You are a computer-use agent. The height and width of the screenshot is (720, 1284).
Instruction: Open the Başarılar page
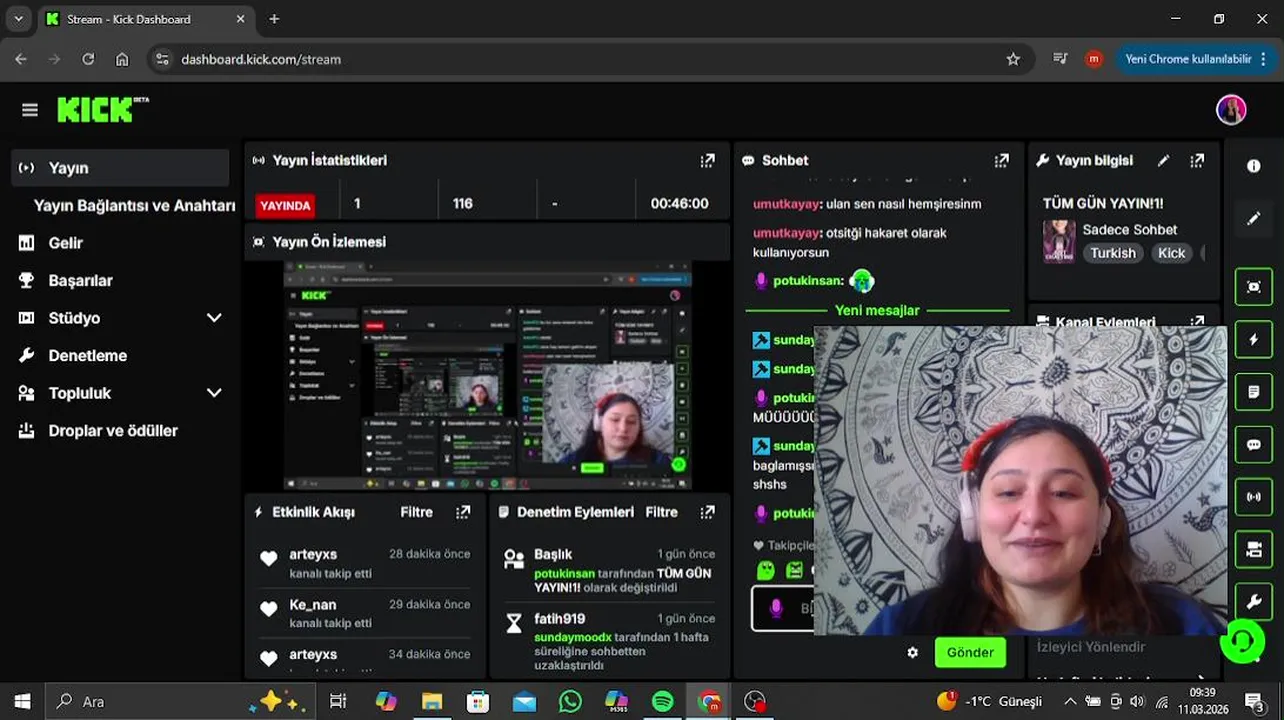pos(81,281)
